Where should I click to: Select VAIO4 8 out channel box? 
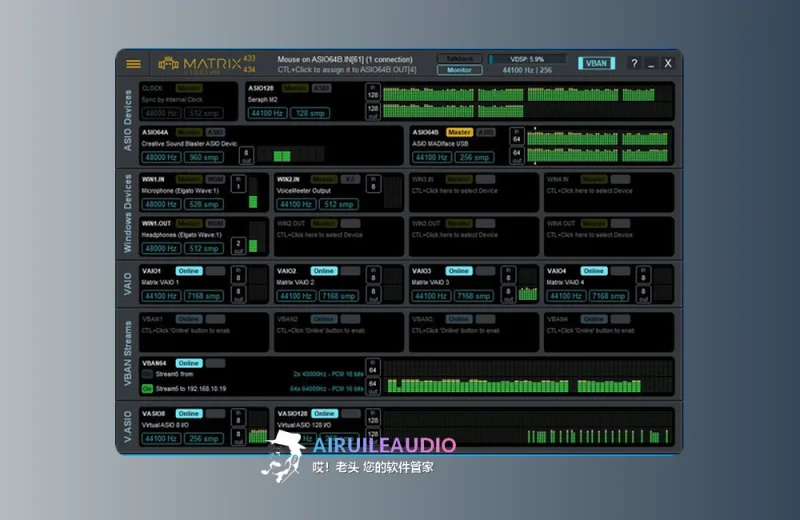click(643, 294)
